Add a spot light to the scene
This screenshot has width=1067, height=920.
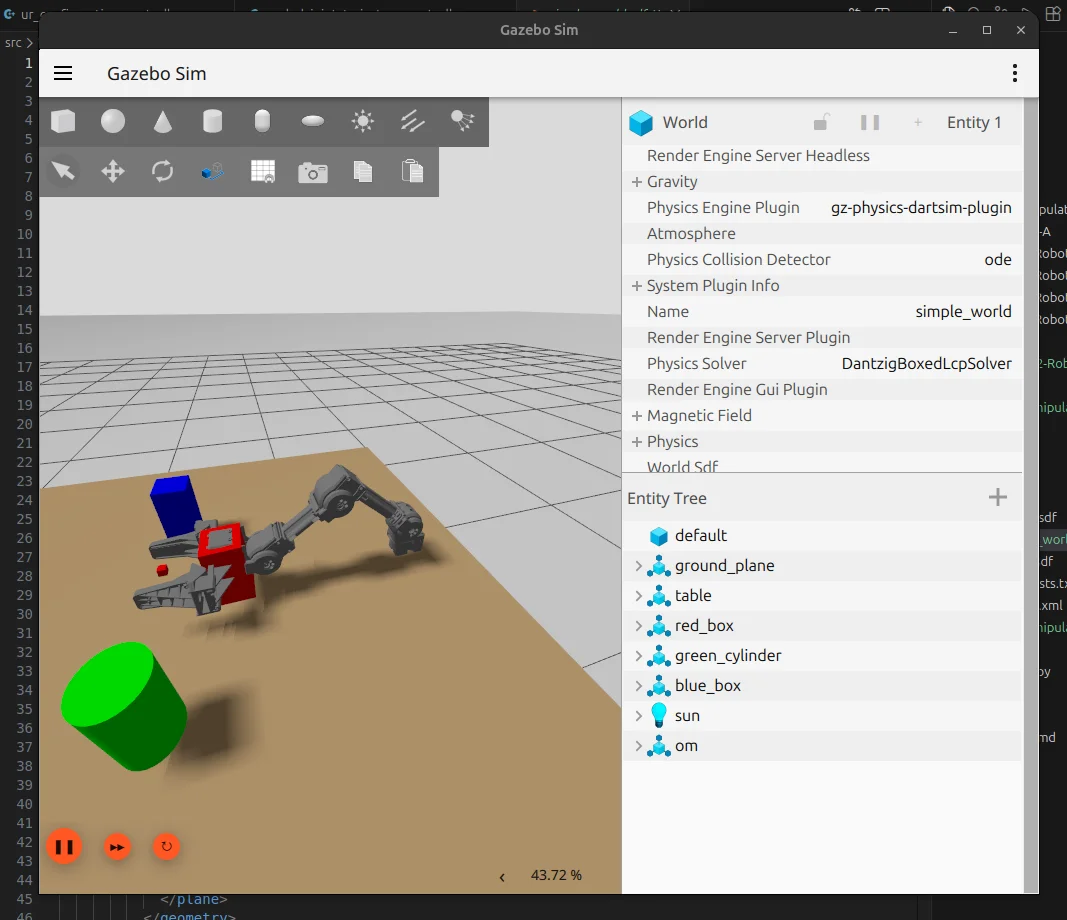pyautogui.click(x=462, y=121)
